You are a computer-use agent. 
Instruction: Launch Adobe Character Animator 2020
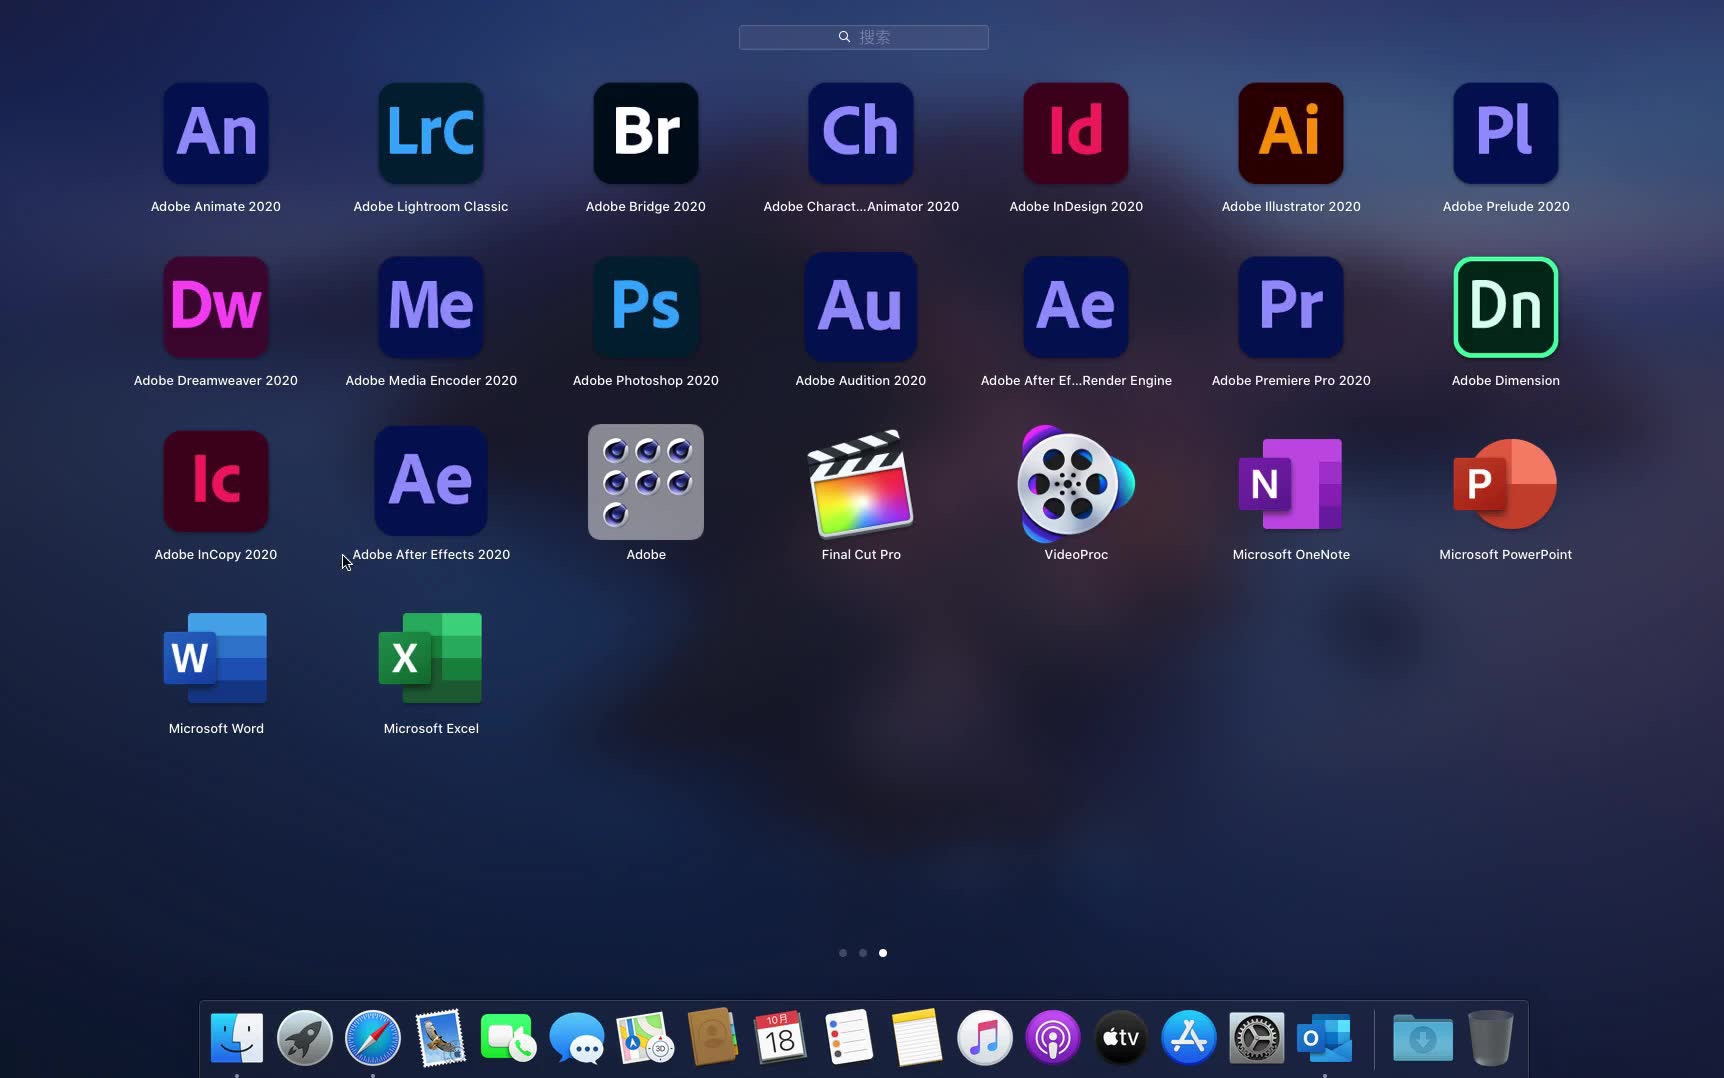click(x=861, y=133)
